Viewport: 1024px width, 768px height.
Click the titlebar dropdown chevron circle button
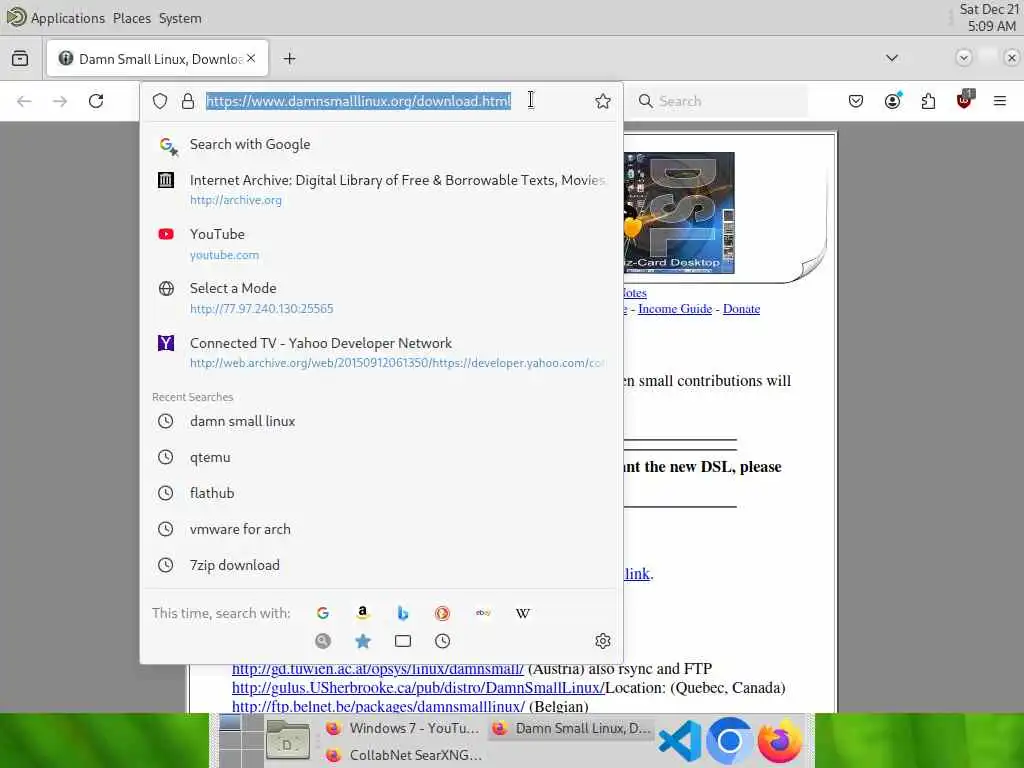coord(963,57)
